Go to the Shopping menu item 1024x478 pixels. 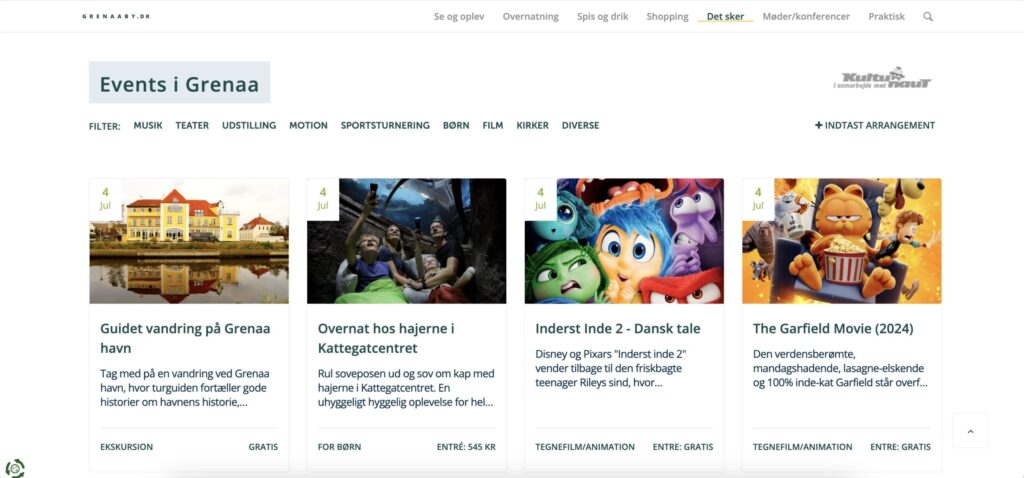[667, 17]
